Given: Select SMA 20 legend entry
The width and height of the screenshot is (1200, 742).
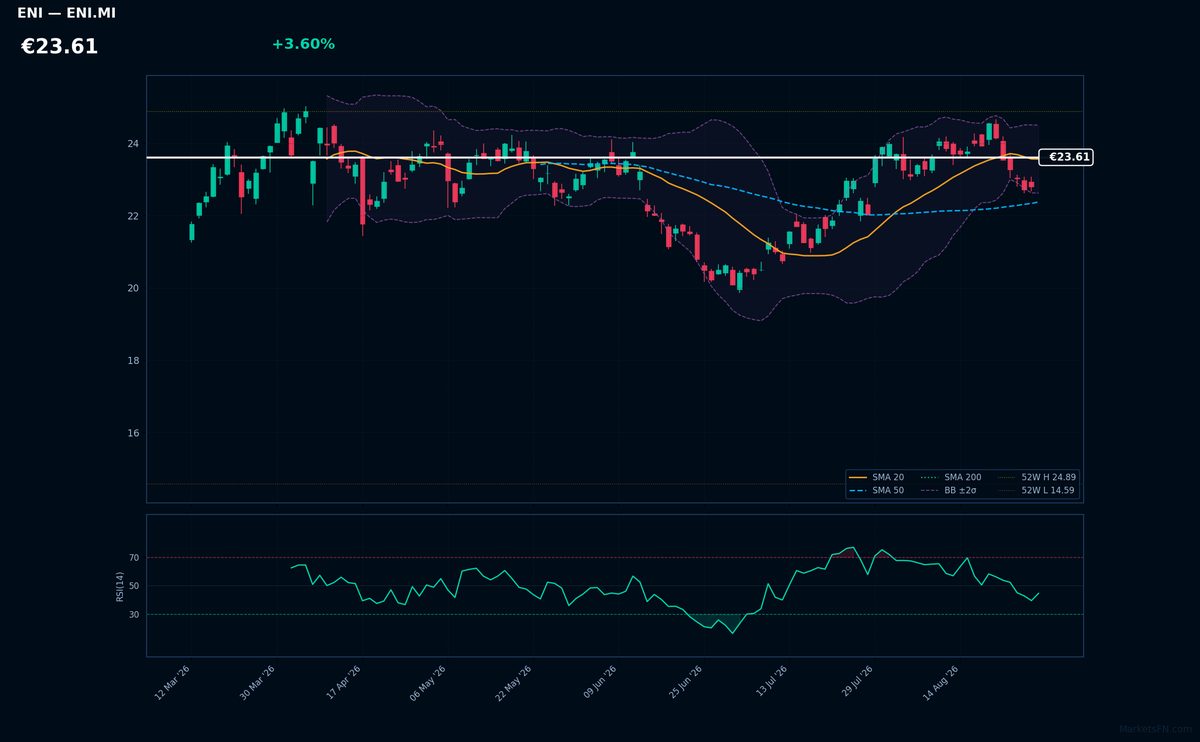Looking at the screenshot, I should pos(877,478).
